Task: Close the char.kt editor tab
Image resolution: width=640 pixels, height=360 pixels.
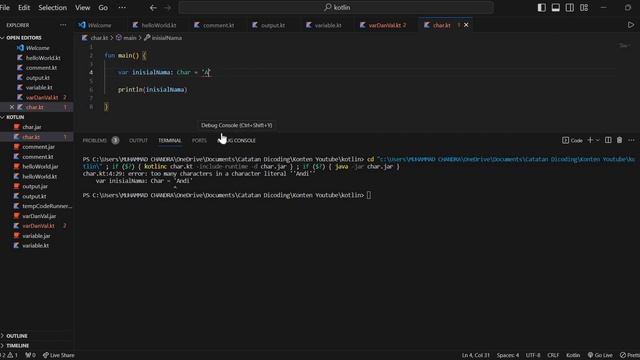Action: click(466, 25)
